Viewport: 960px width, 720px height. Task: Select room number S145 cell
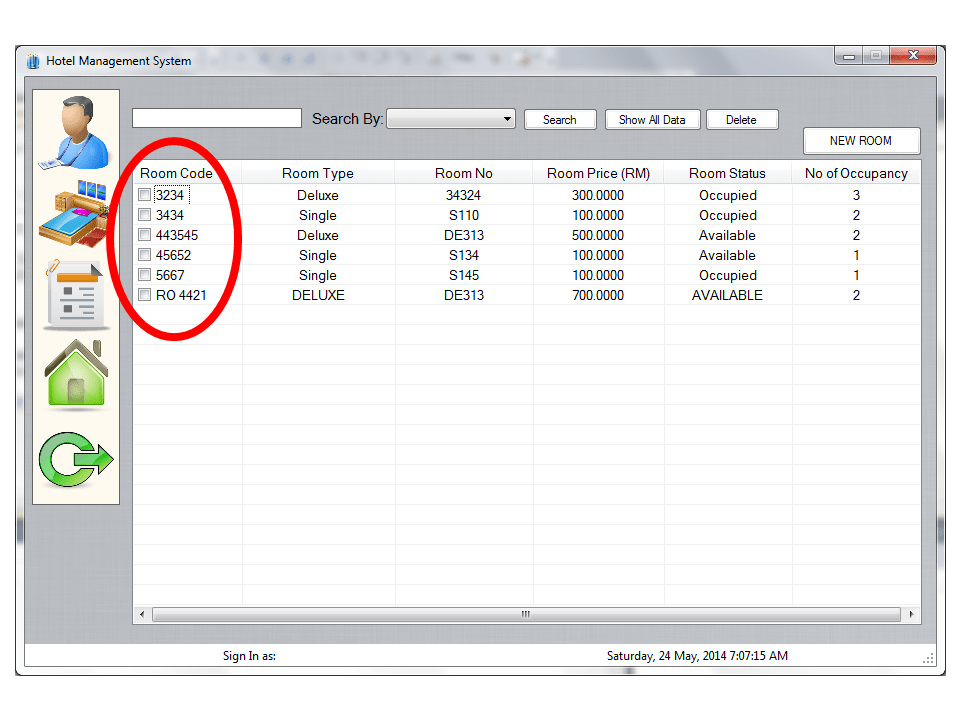point(463,275)
